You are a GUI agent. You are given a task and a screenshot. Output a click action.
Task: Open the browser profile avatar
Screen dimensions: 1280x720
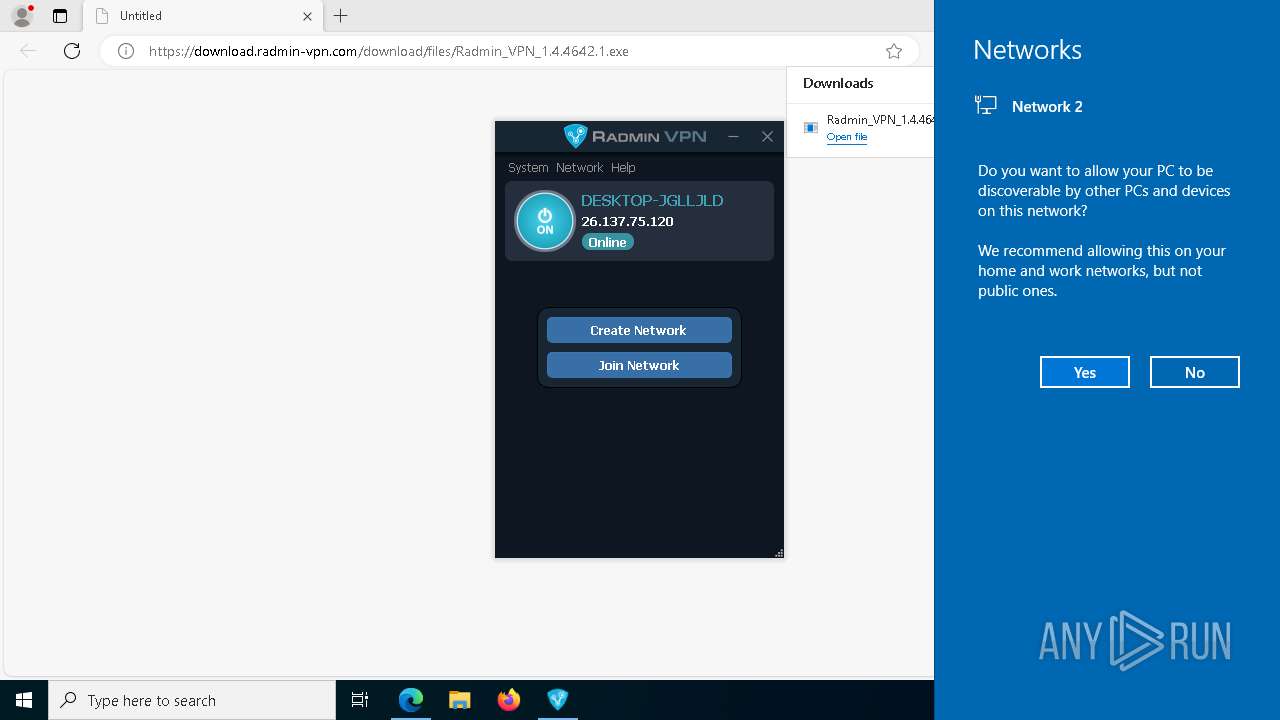22,16
